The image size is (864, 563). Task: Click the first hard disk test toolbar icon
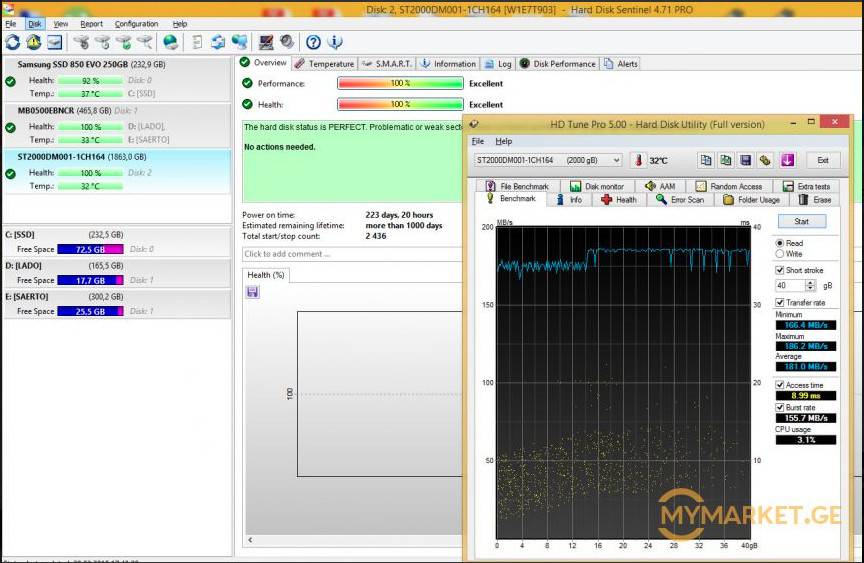click(x=82, y=42)
